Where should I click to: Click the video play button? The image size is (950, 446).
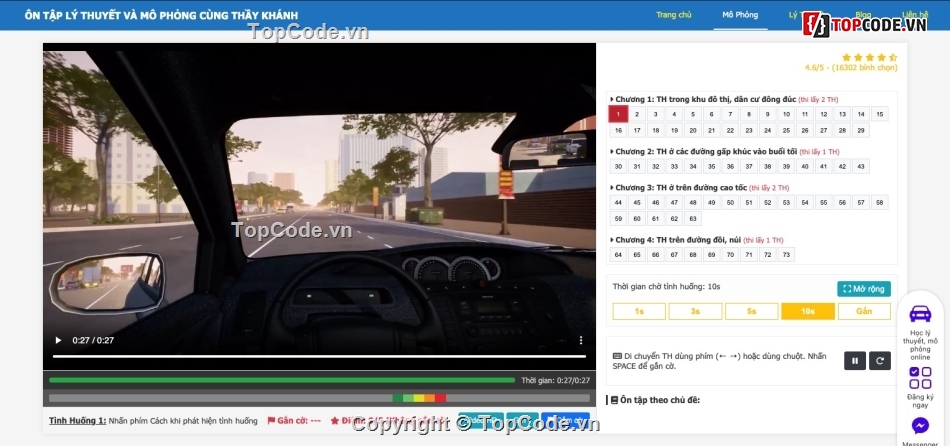(58, 340)
